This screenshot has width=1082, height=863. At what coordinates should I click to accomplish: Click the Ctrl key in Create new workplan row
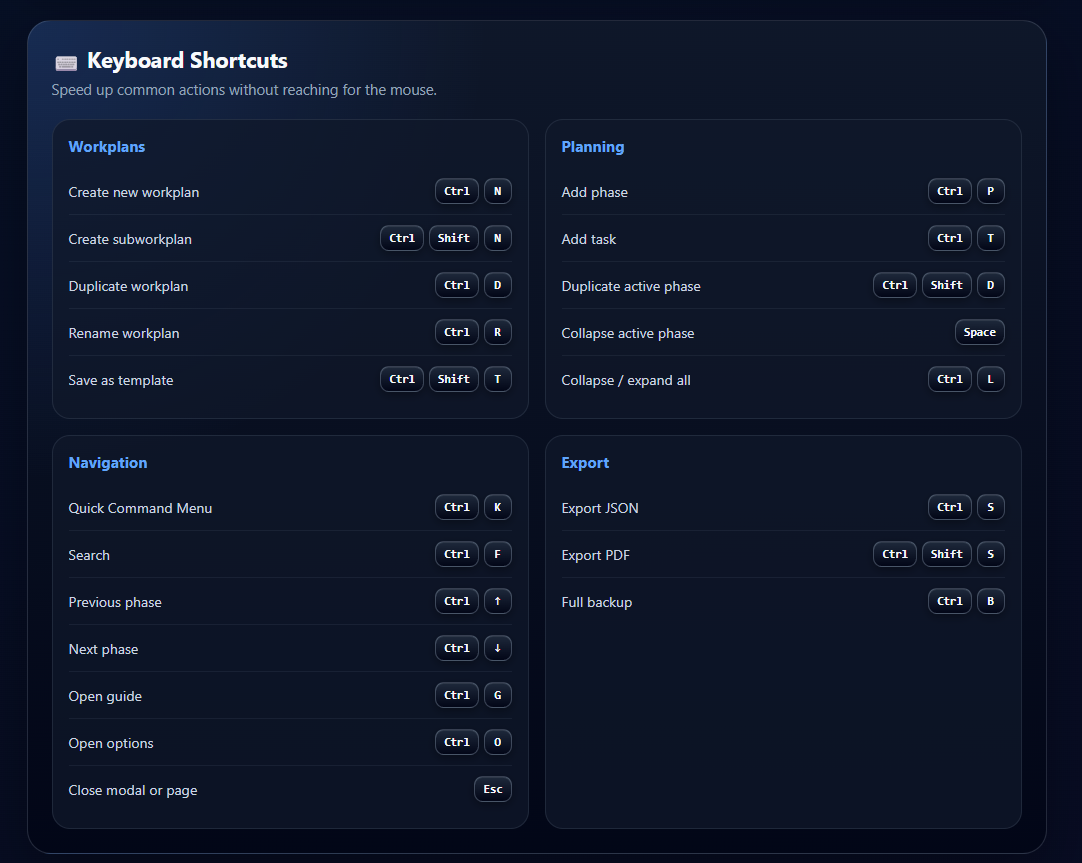pyautogui.click(x=457, y=191)
